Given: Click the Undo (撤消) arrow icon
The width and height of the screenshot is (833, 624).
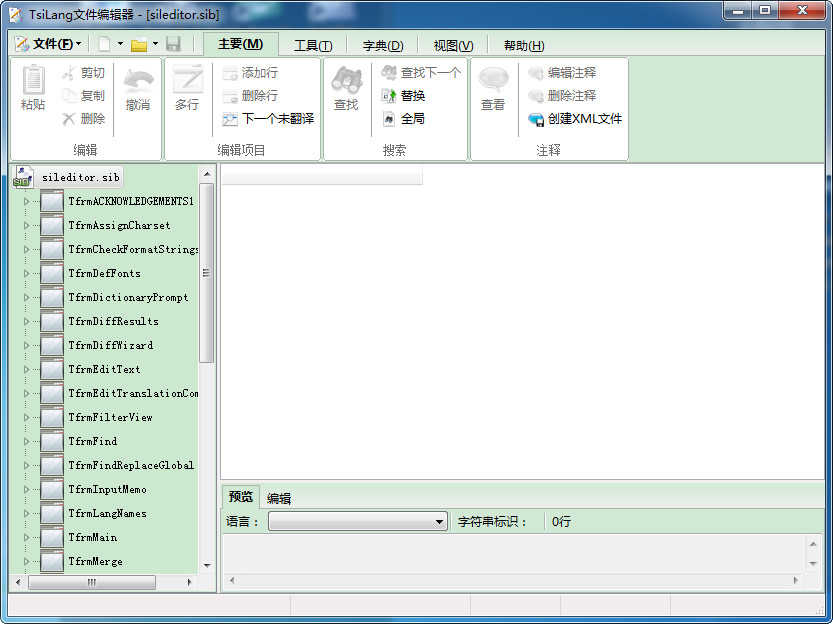Looking at the screenshot, I should [138, 81].
